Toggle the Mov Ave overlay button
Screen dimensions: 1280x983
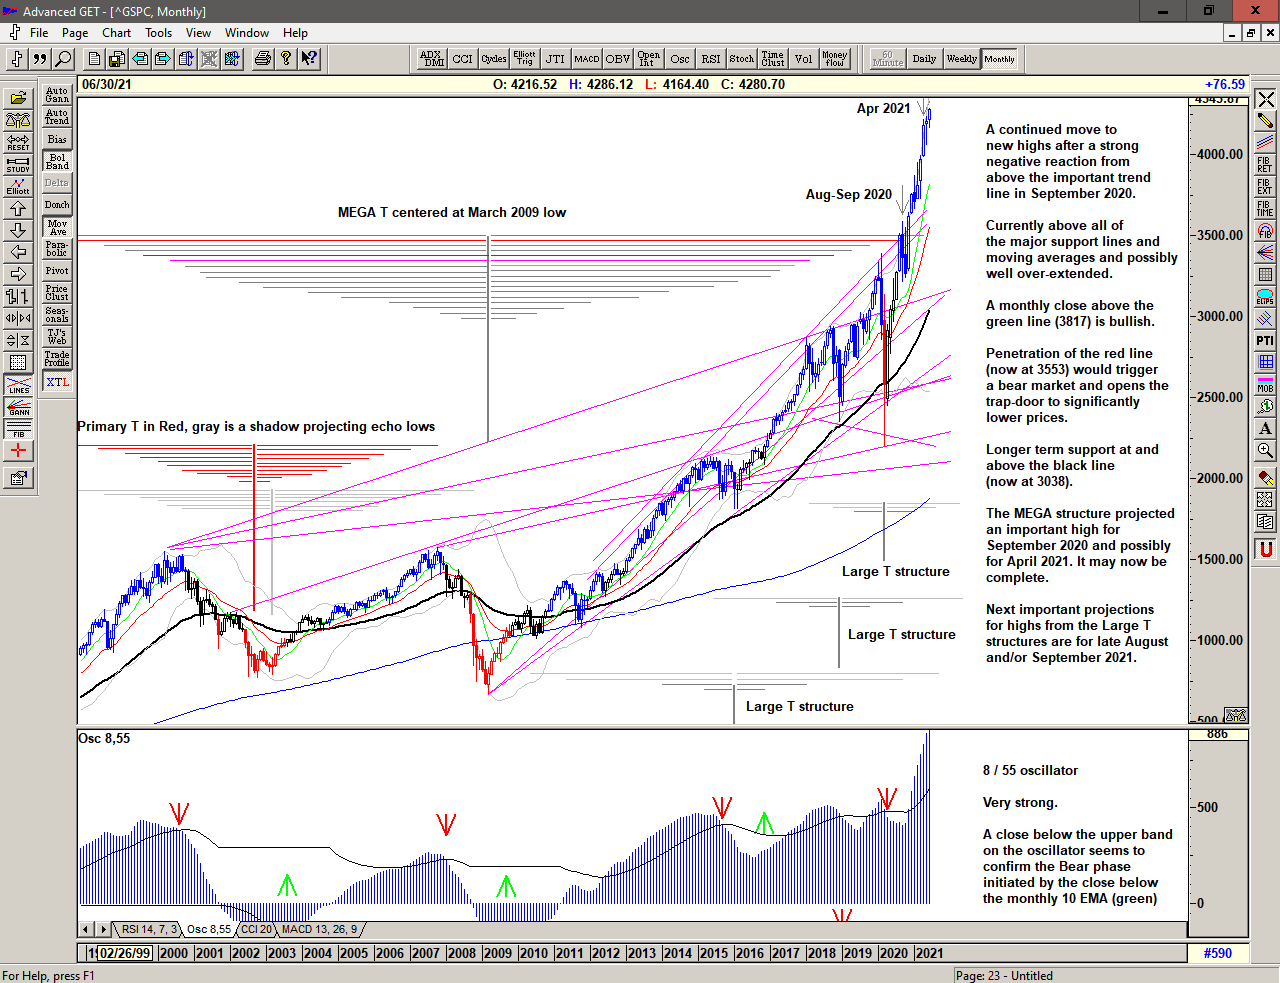point(57,227)
